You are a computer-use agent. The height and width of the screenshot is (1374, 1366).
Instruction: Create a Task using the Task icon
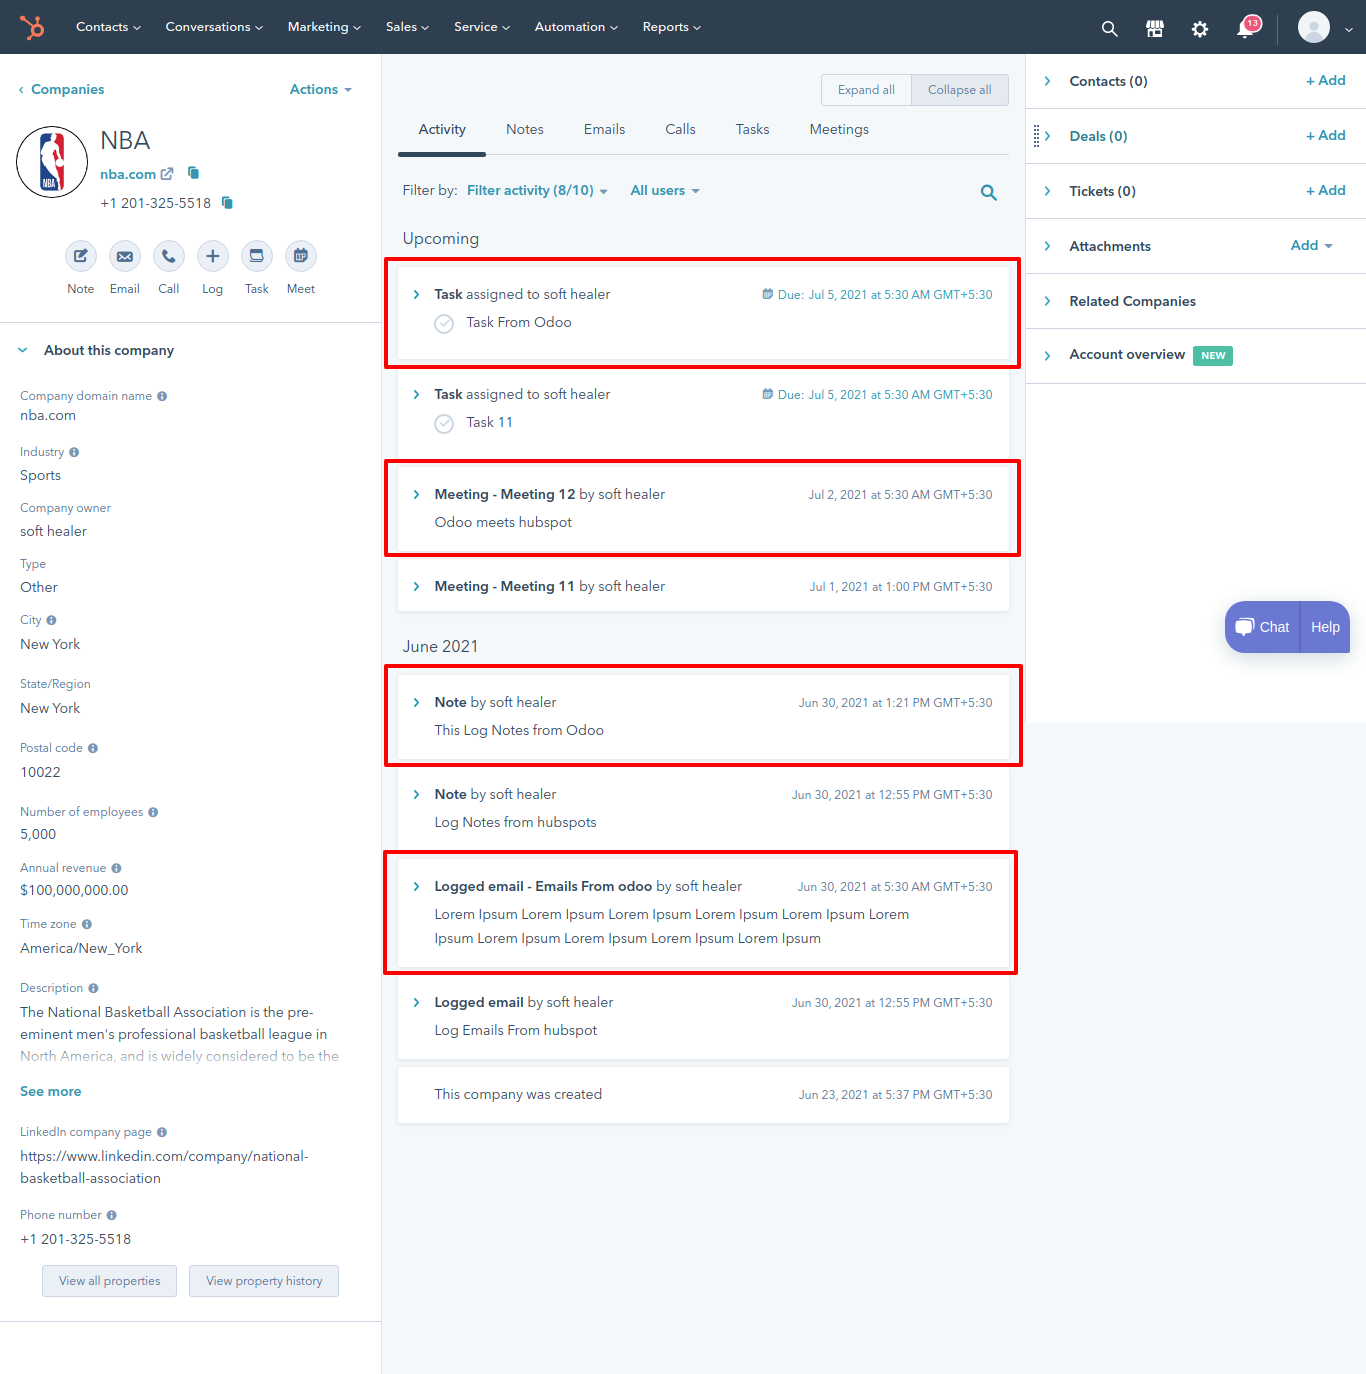tap(257, 256)
